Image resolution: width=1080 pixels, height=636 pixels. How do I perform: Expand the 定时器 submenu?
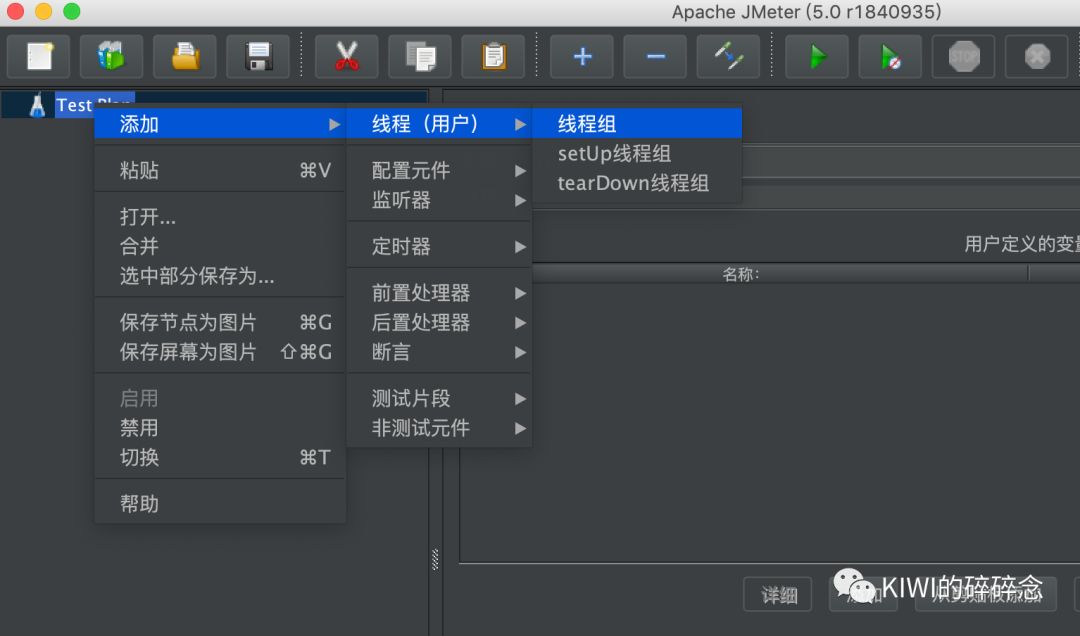[439, 247]
